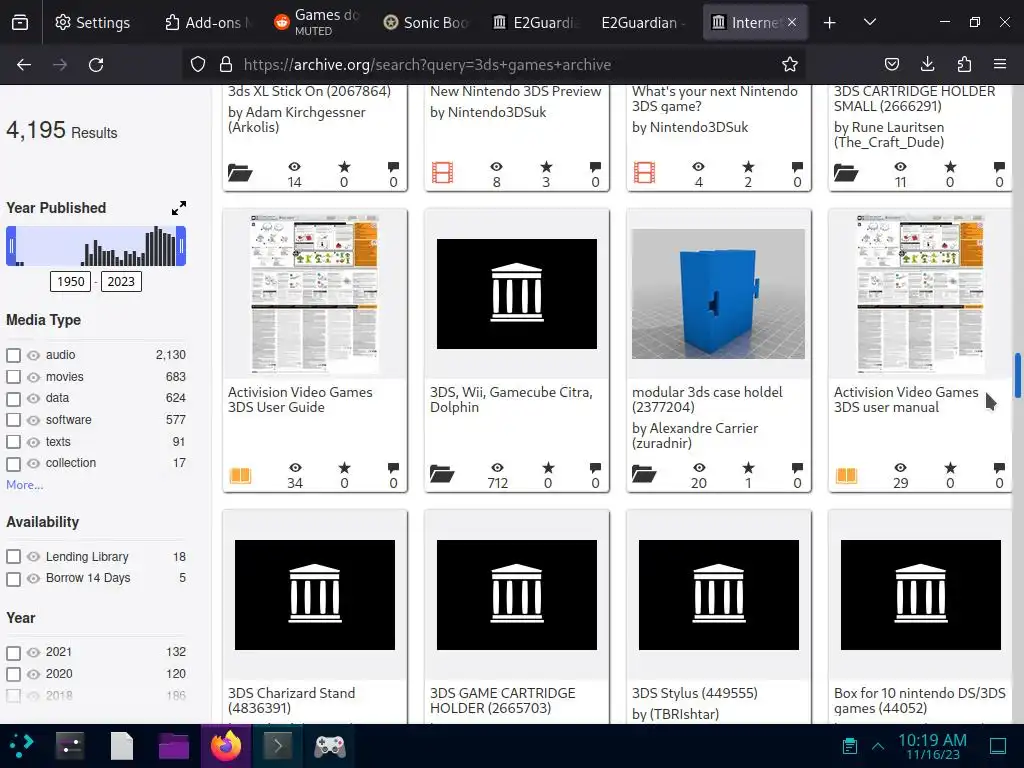The height and width of the screenshot is (768, 1024).
Task: Edit the 2023 end year field
Action: coord(121,281)
